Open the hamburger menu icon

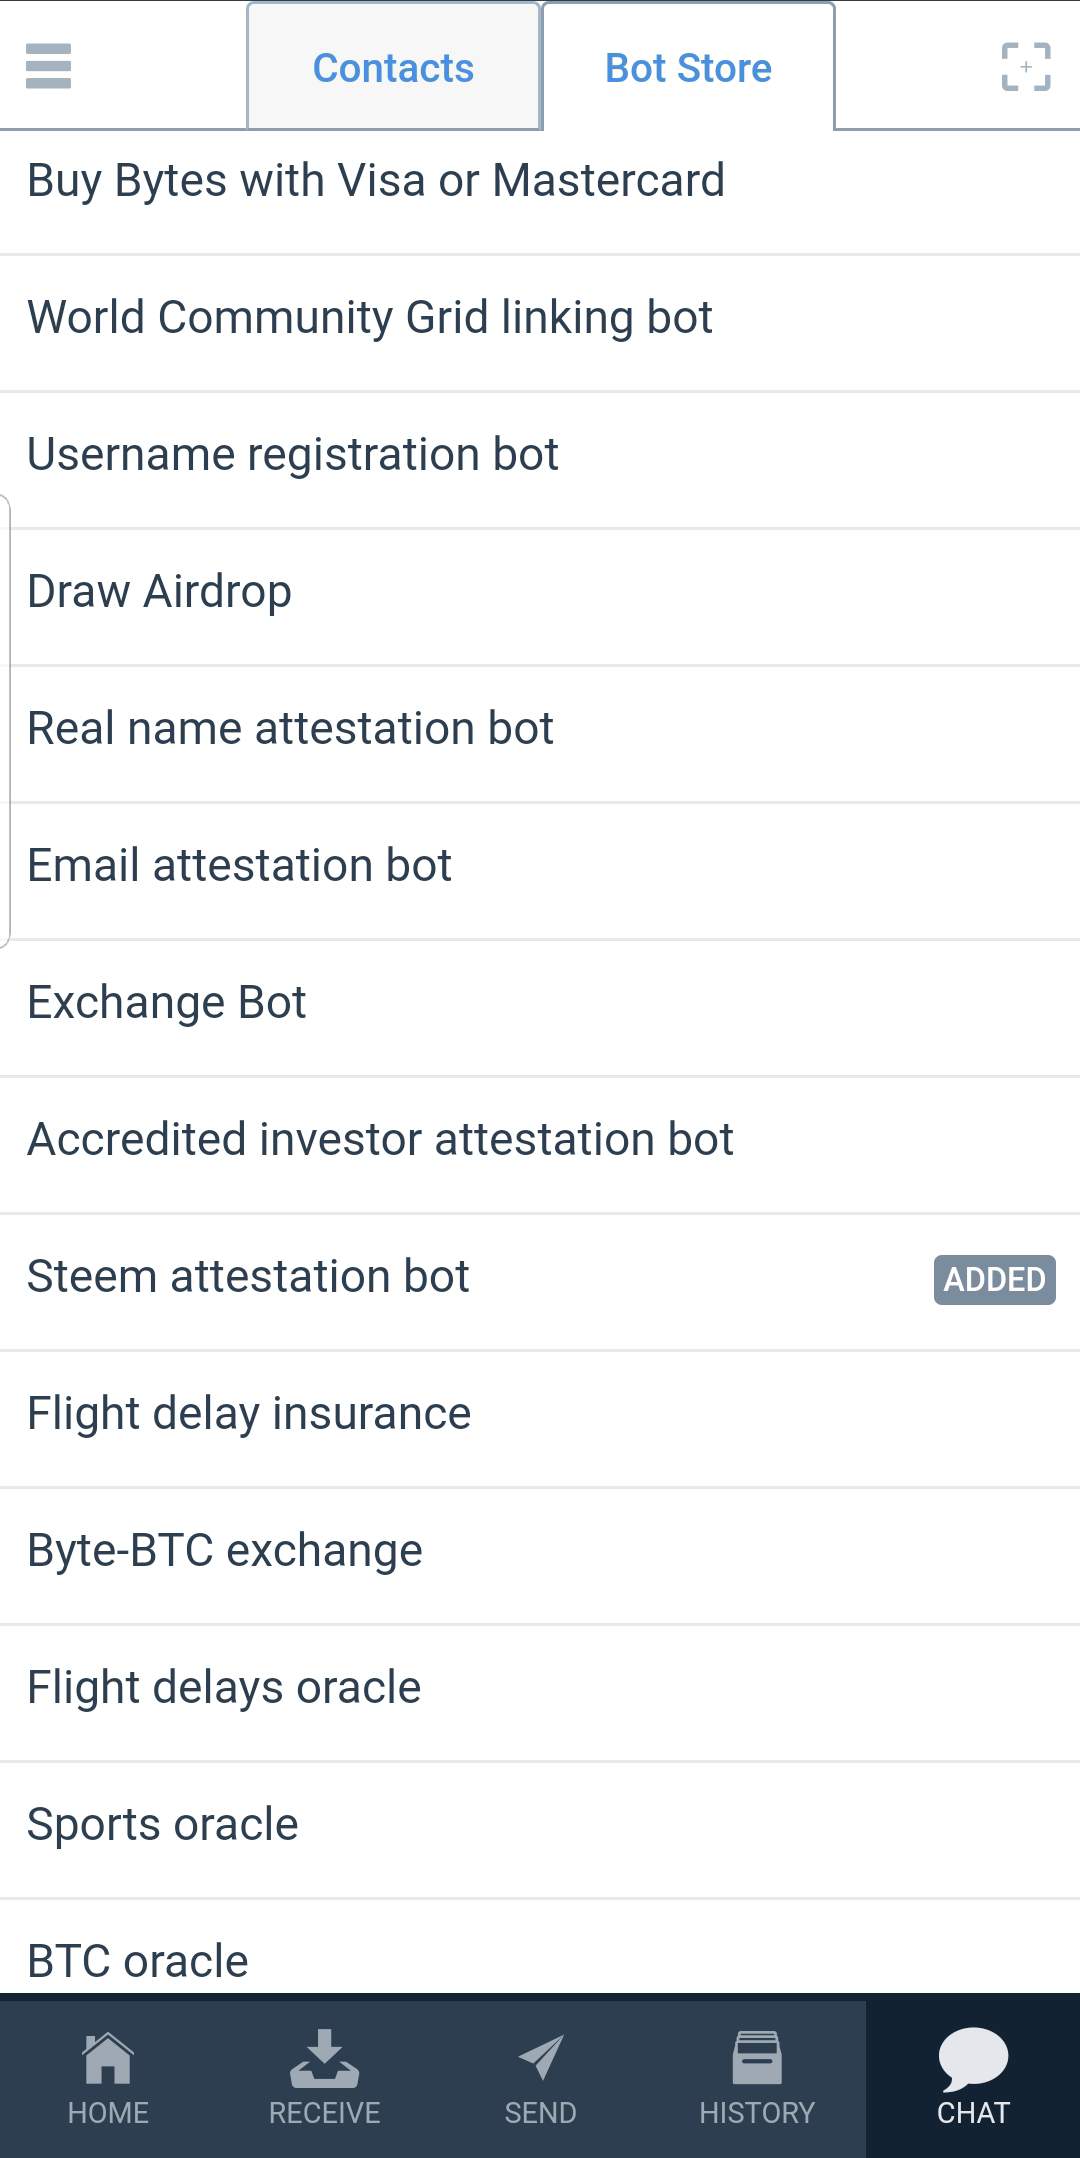[48, 66]
